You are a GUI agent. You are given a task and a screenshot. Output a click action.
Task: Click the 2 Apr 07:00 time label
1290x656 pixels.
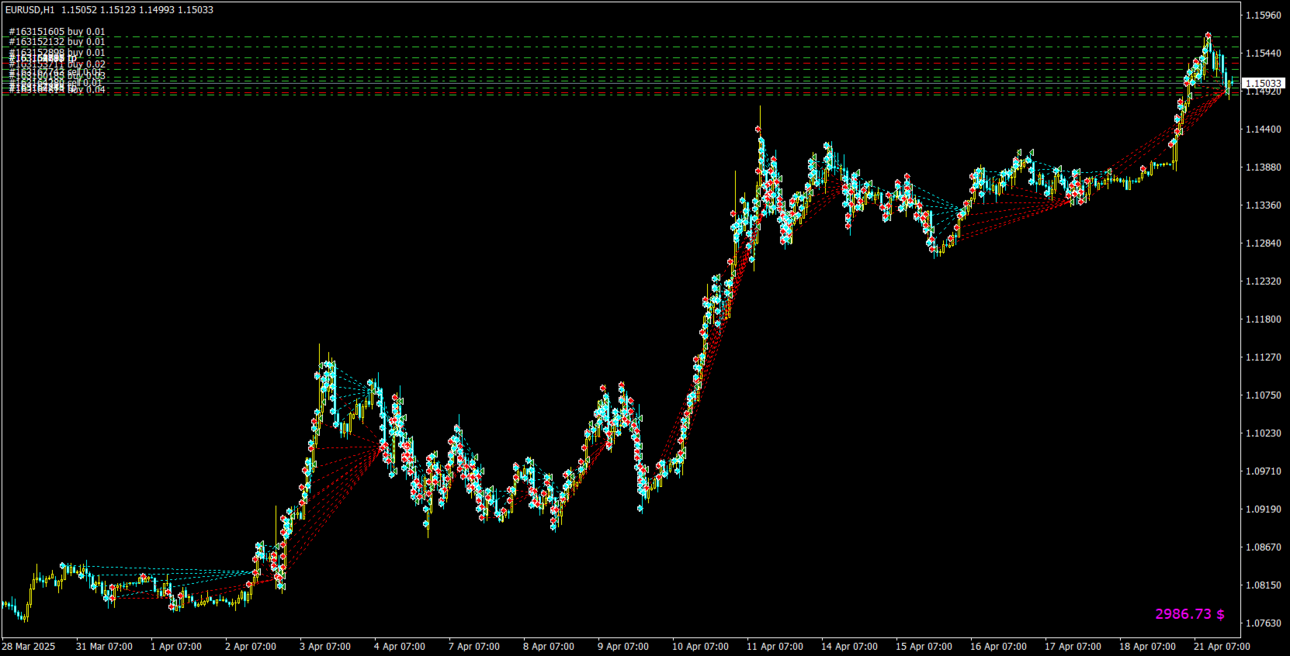tap(253, 647)
